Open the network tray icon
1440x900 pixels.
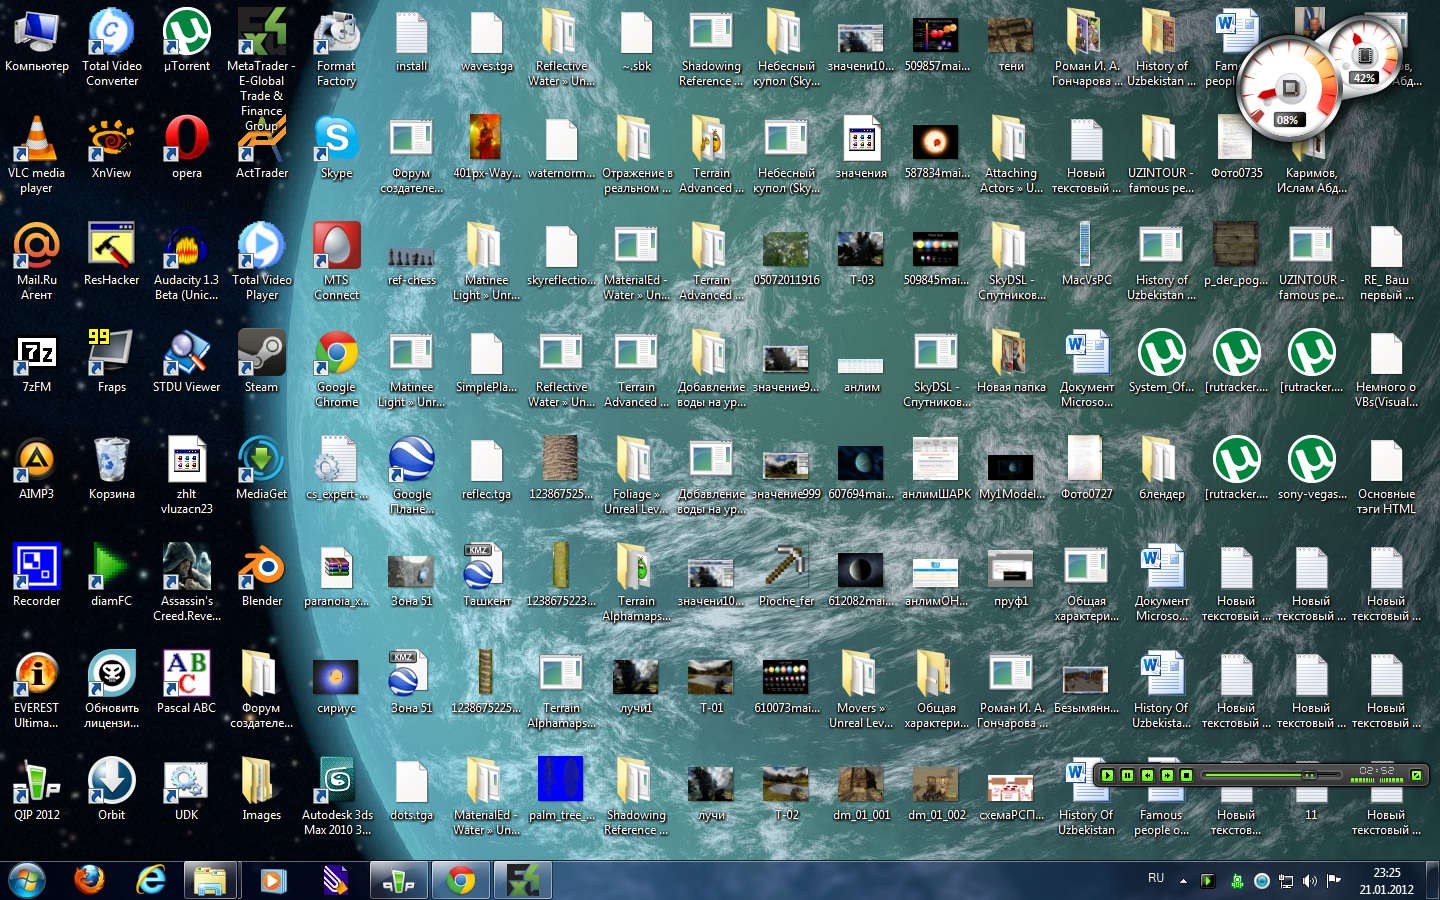coord(1286,881)
